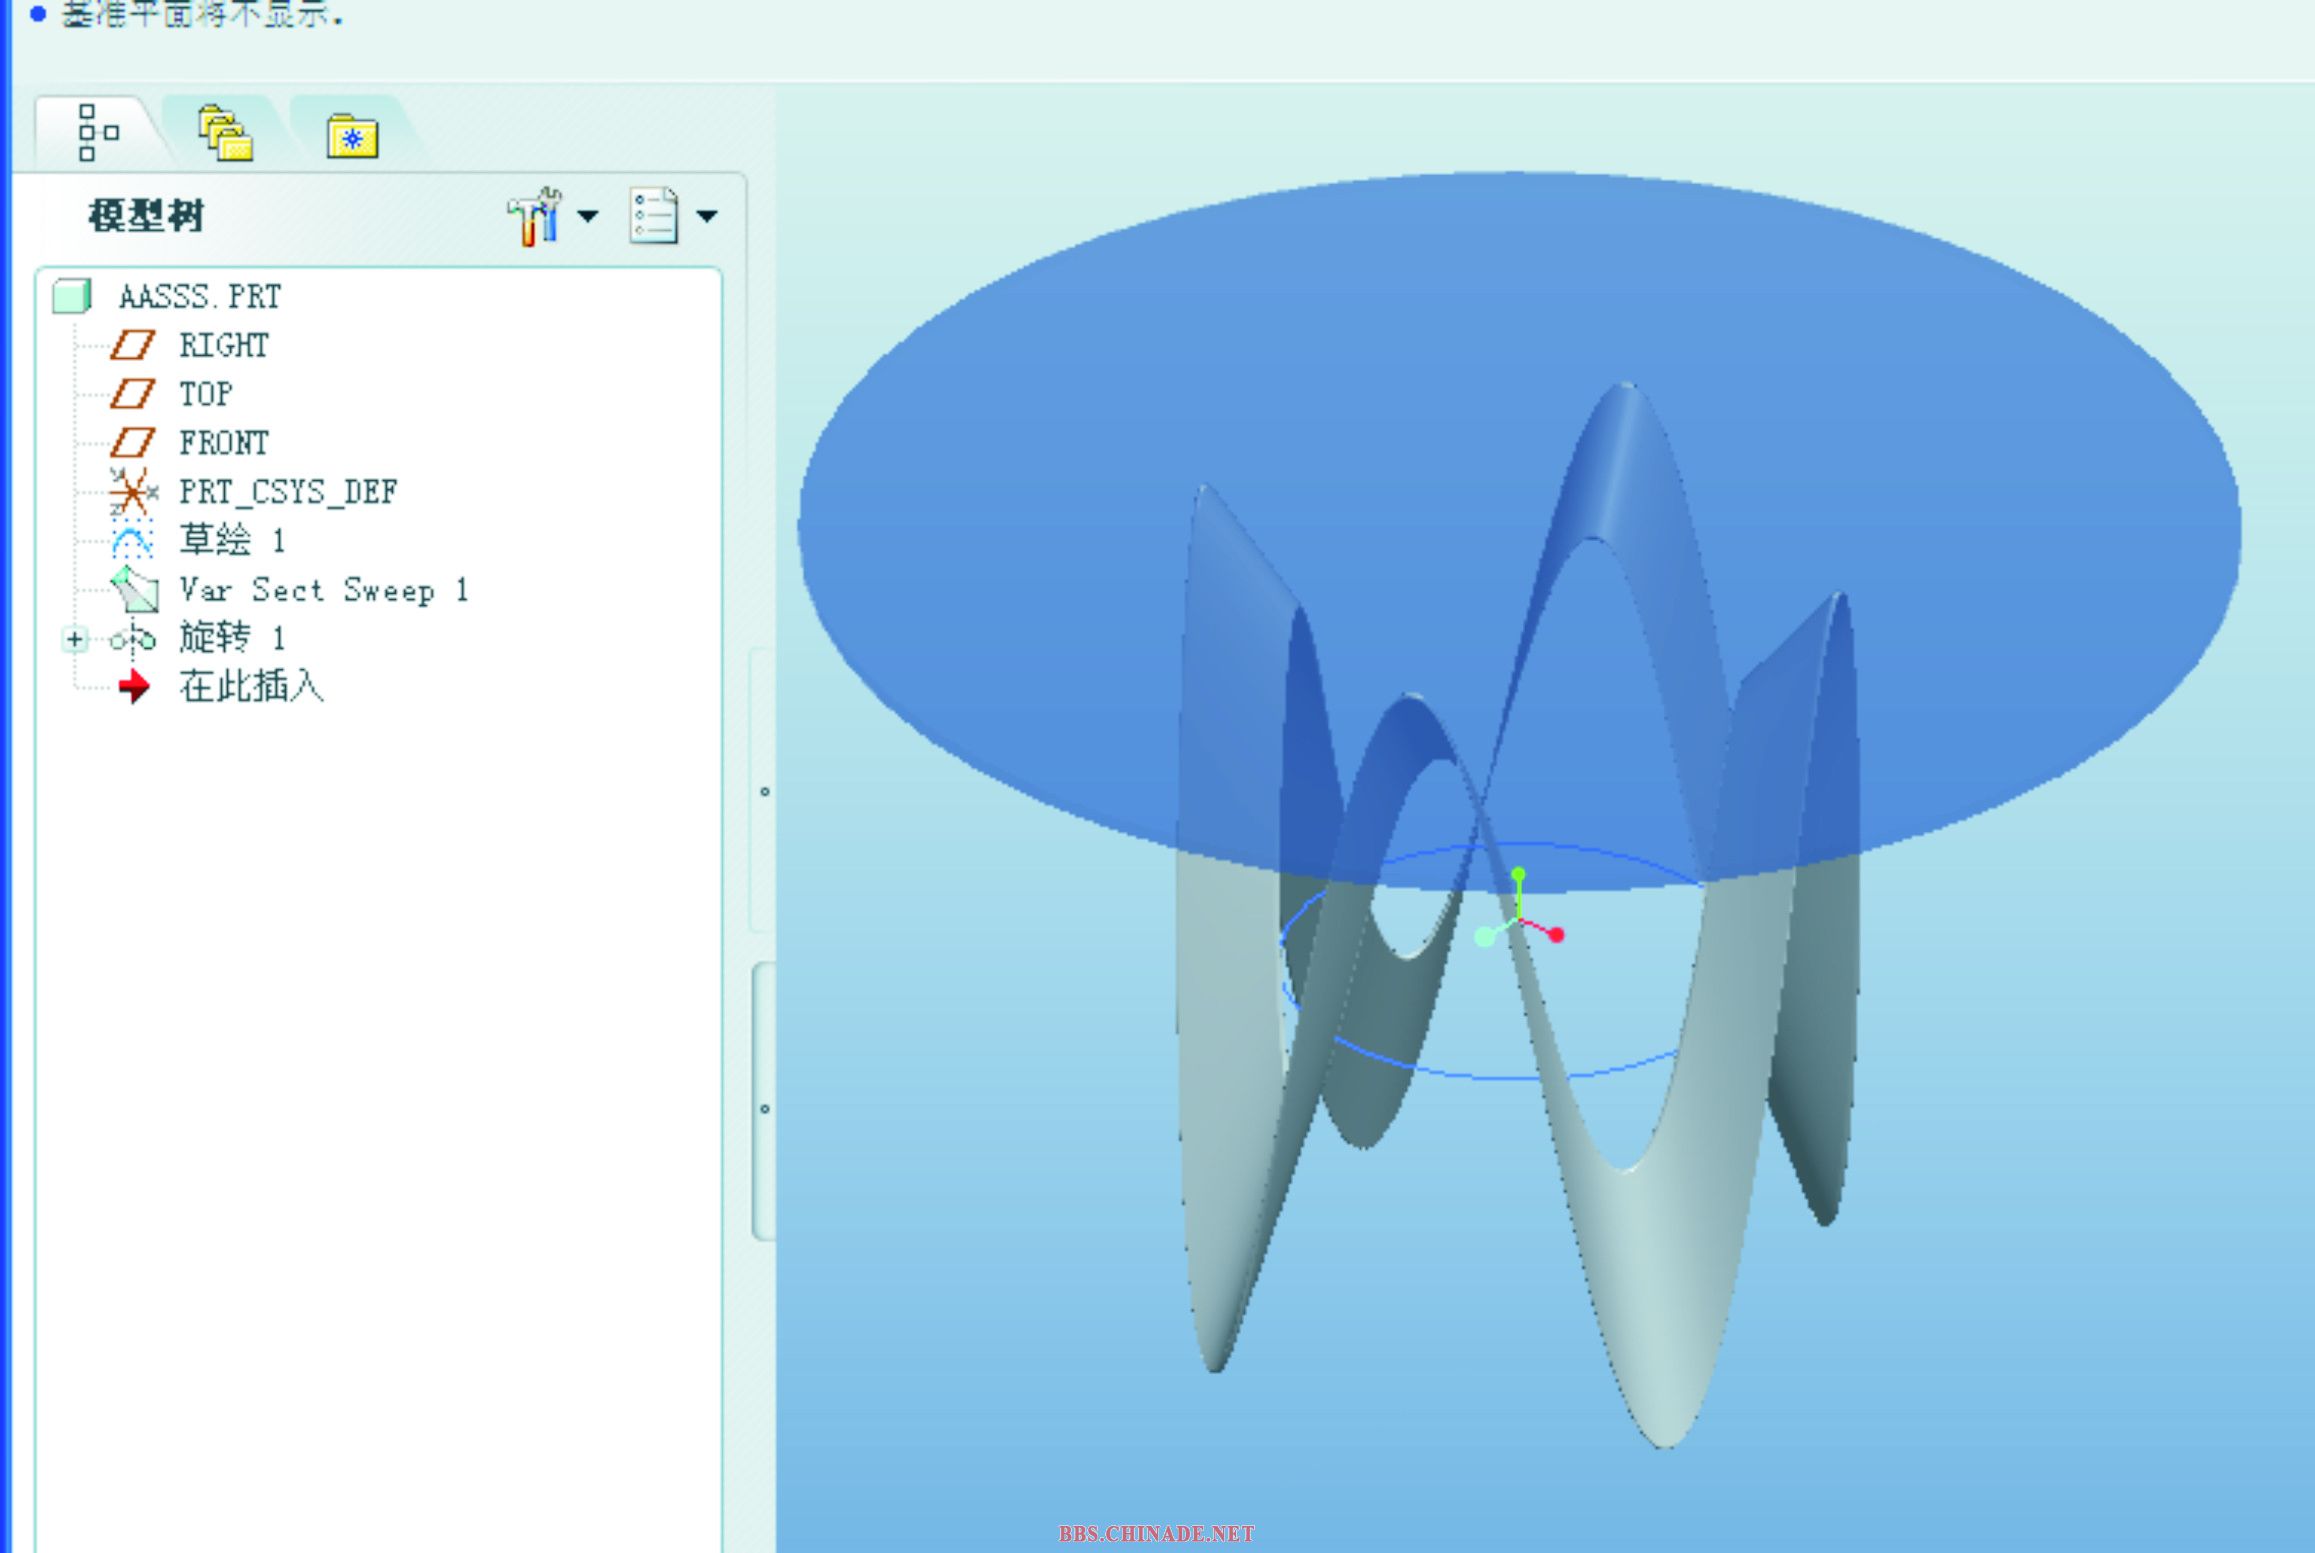Viewport: 2315px width, 1553px height.
Task: Switch to the Folder Browser tab
Action: [x=225, y=134]
